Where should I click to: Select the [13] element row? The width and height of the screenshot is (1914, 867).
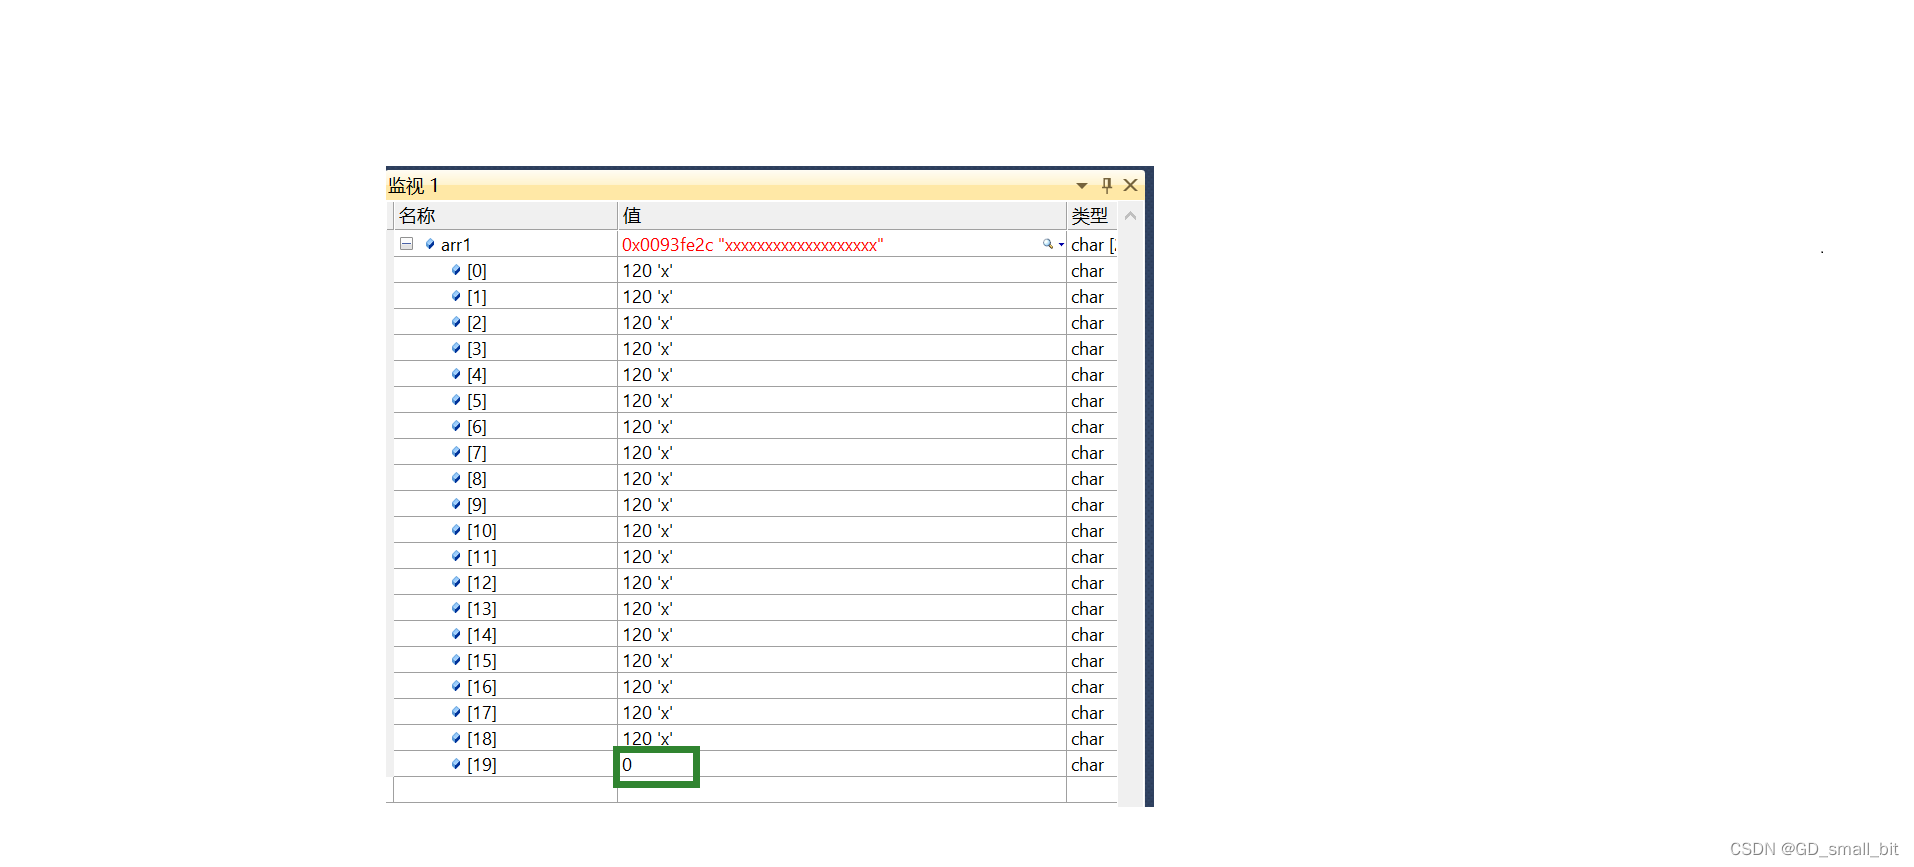tap(755, 609)
